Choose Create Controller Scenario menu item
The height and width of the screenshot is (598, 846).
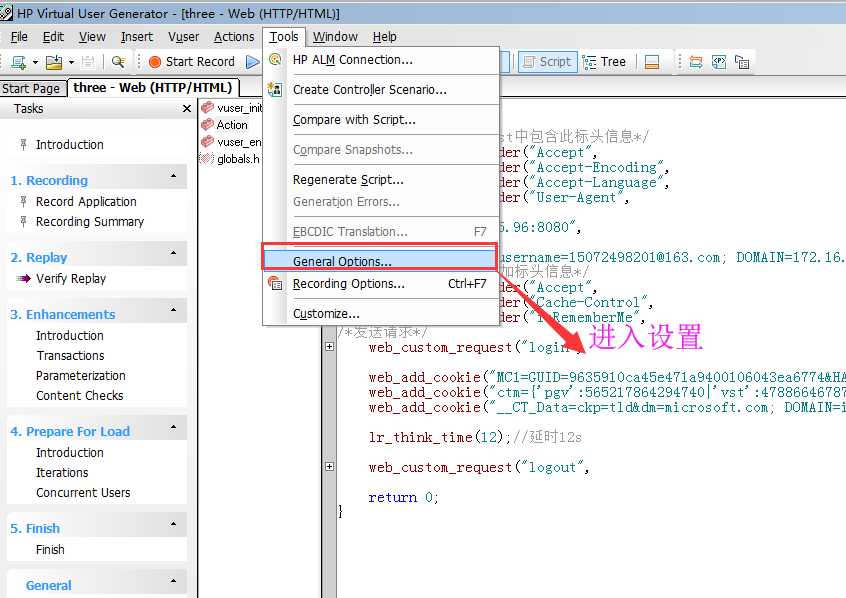pyautogui.click(x=381, y=90)
